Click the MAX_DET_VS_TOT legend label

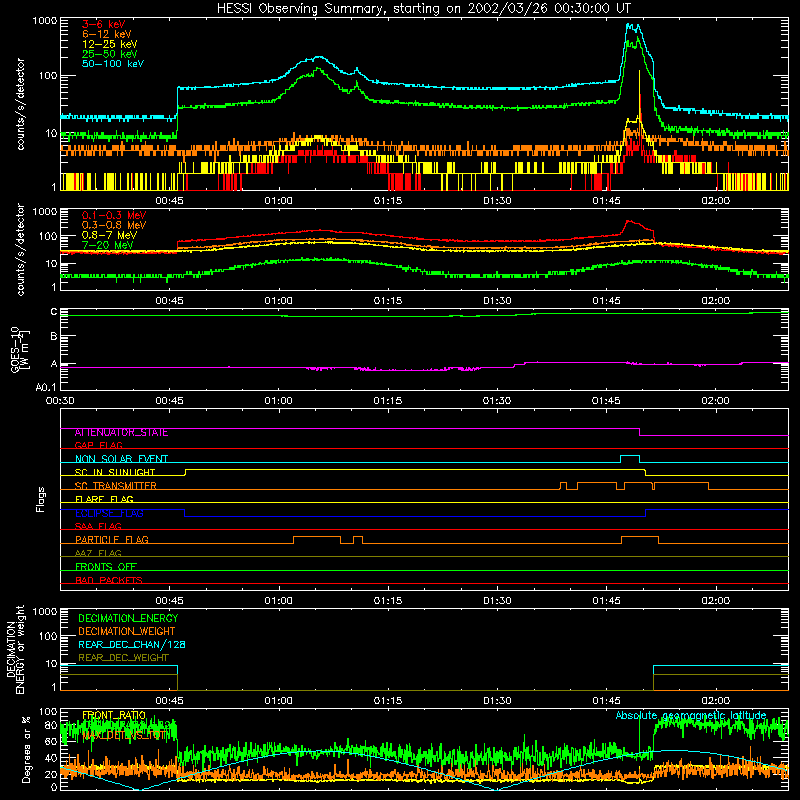tap(124, 736)
